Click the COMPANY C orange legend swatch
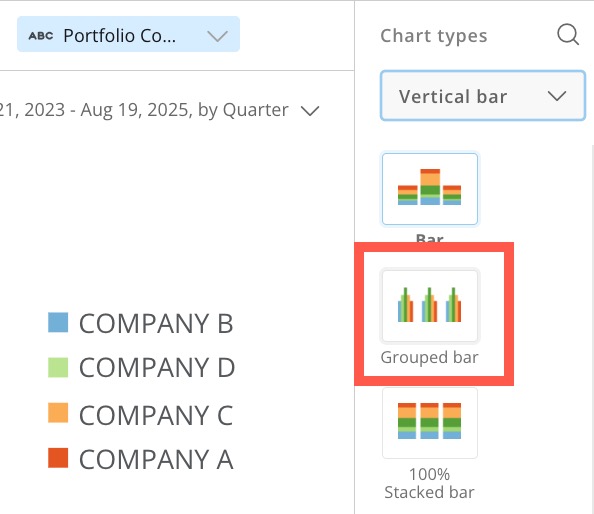 [58, 412]
